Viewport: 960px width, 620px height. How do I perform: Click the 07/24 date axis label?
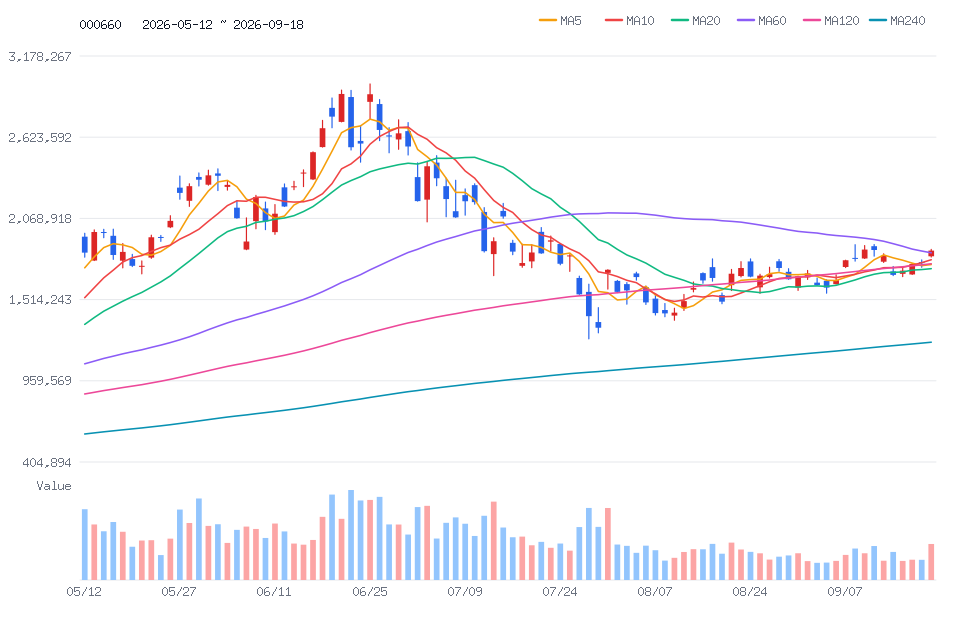point(560,592)
